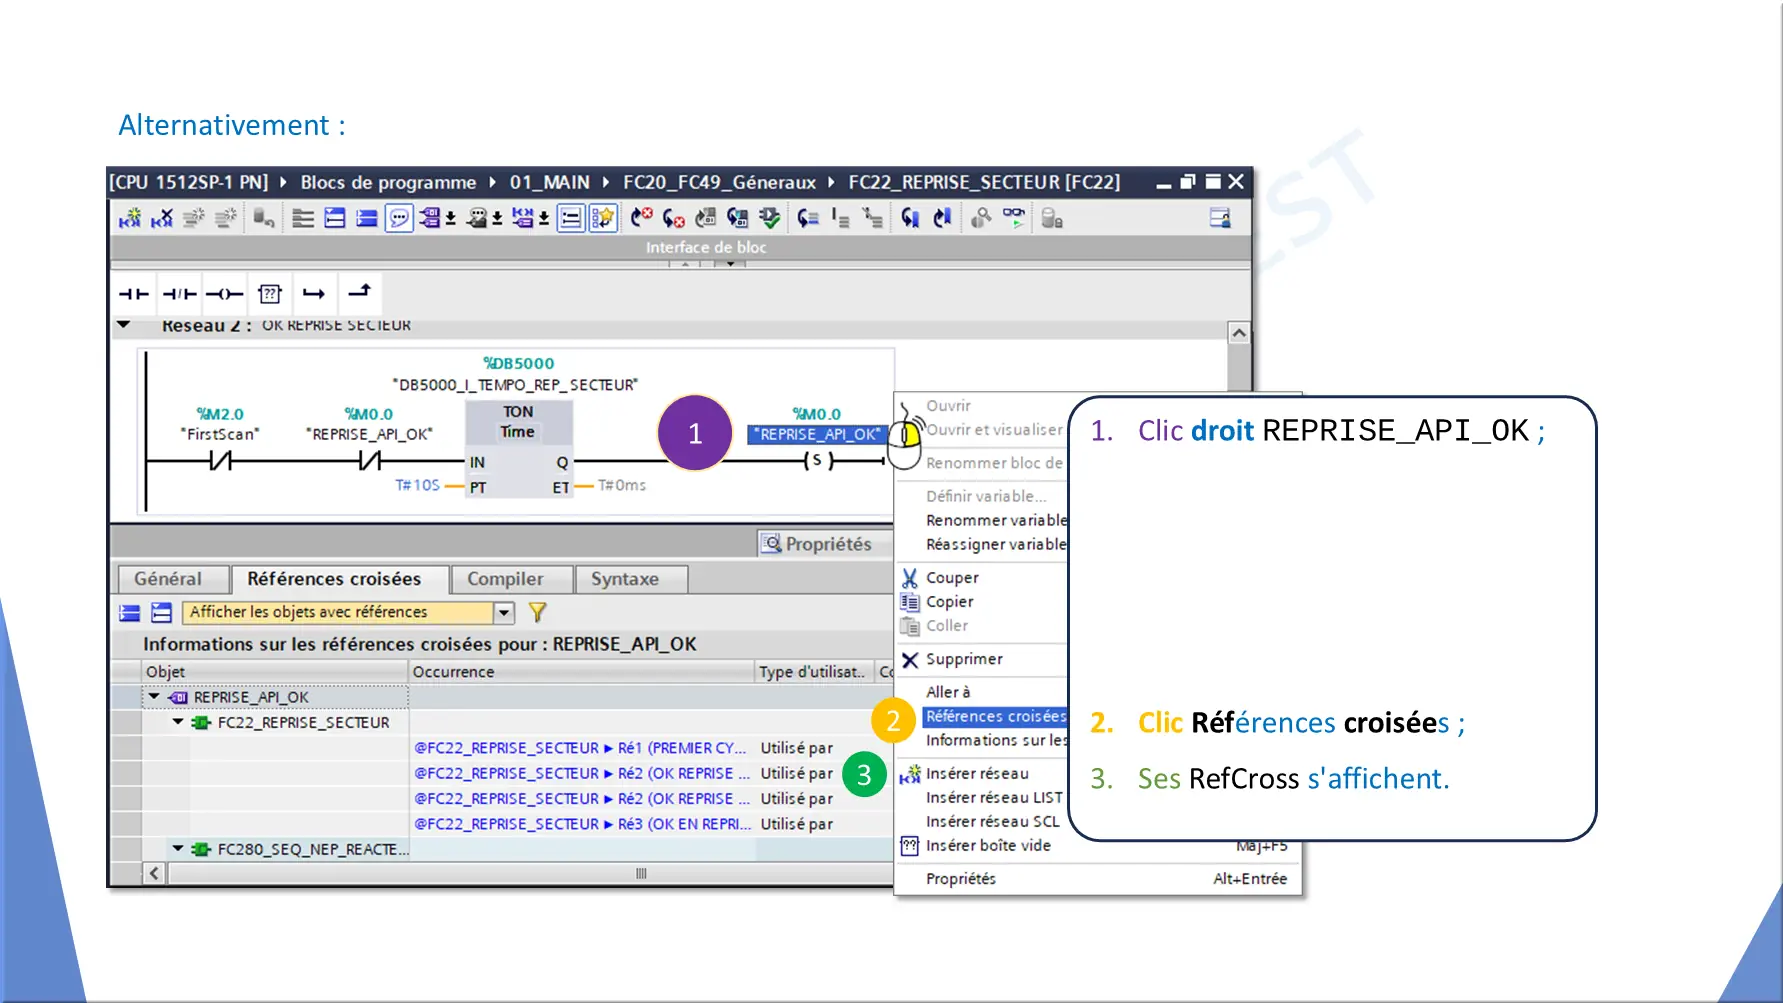The width and height of the screenshot is (1783, 1003).
Task: Collapse the FC280_SEQ_NEP_REACTE tree node
Action: 178,849
